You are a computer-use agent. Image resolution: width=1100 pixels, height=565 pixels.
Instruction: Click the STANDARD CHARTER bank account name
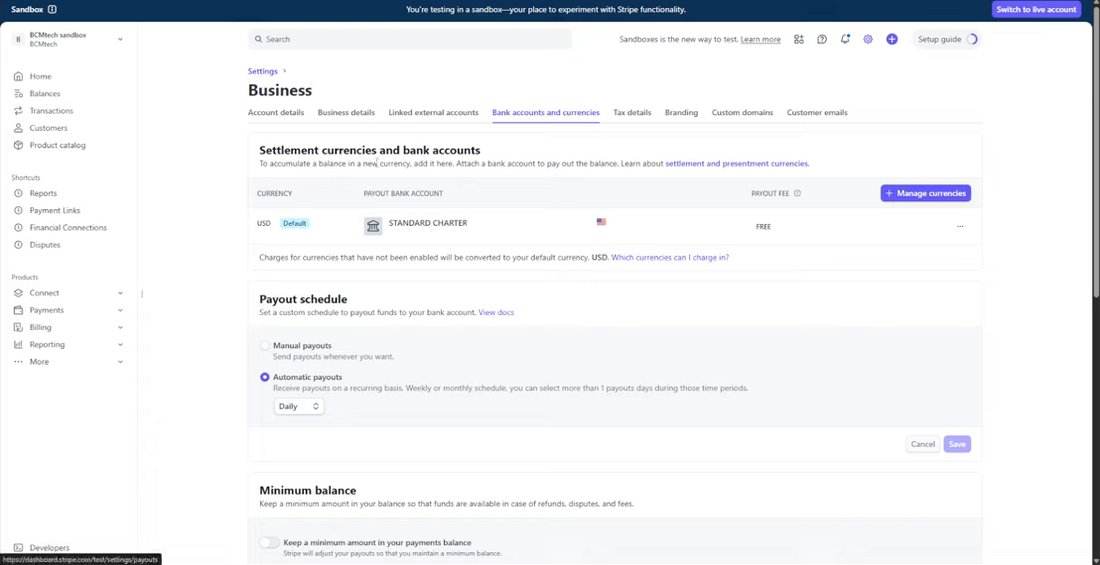[428, 223]
